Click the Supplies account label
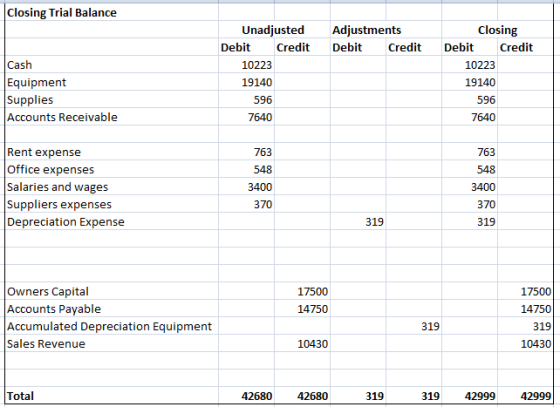Image resolution: width=560 pixels, height=407 pixels. pyautogui.click(x=30, y=100)
